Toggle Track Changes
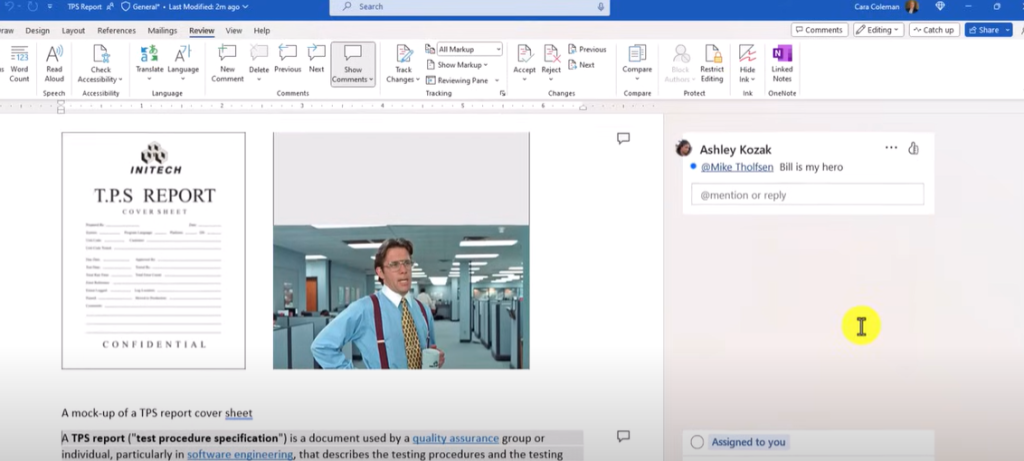Image resolution: width=1024 pixels, height=461 pixels. pyautogui.click(x=404, y=64)
